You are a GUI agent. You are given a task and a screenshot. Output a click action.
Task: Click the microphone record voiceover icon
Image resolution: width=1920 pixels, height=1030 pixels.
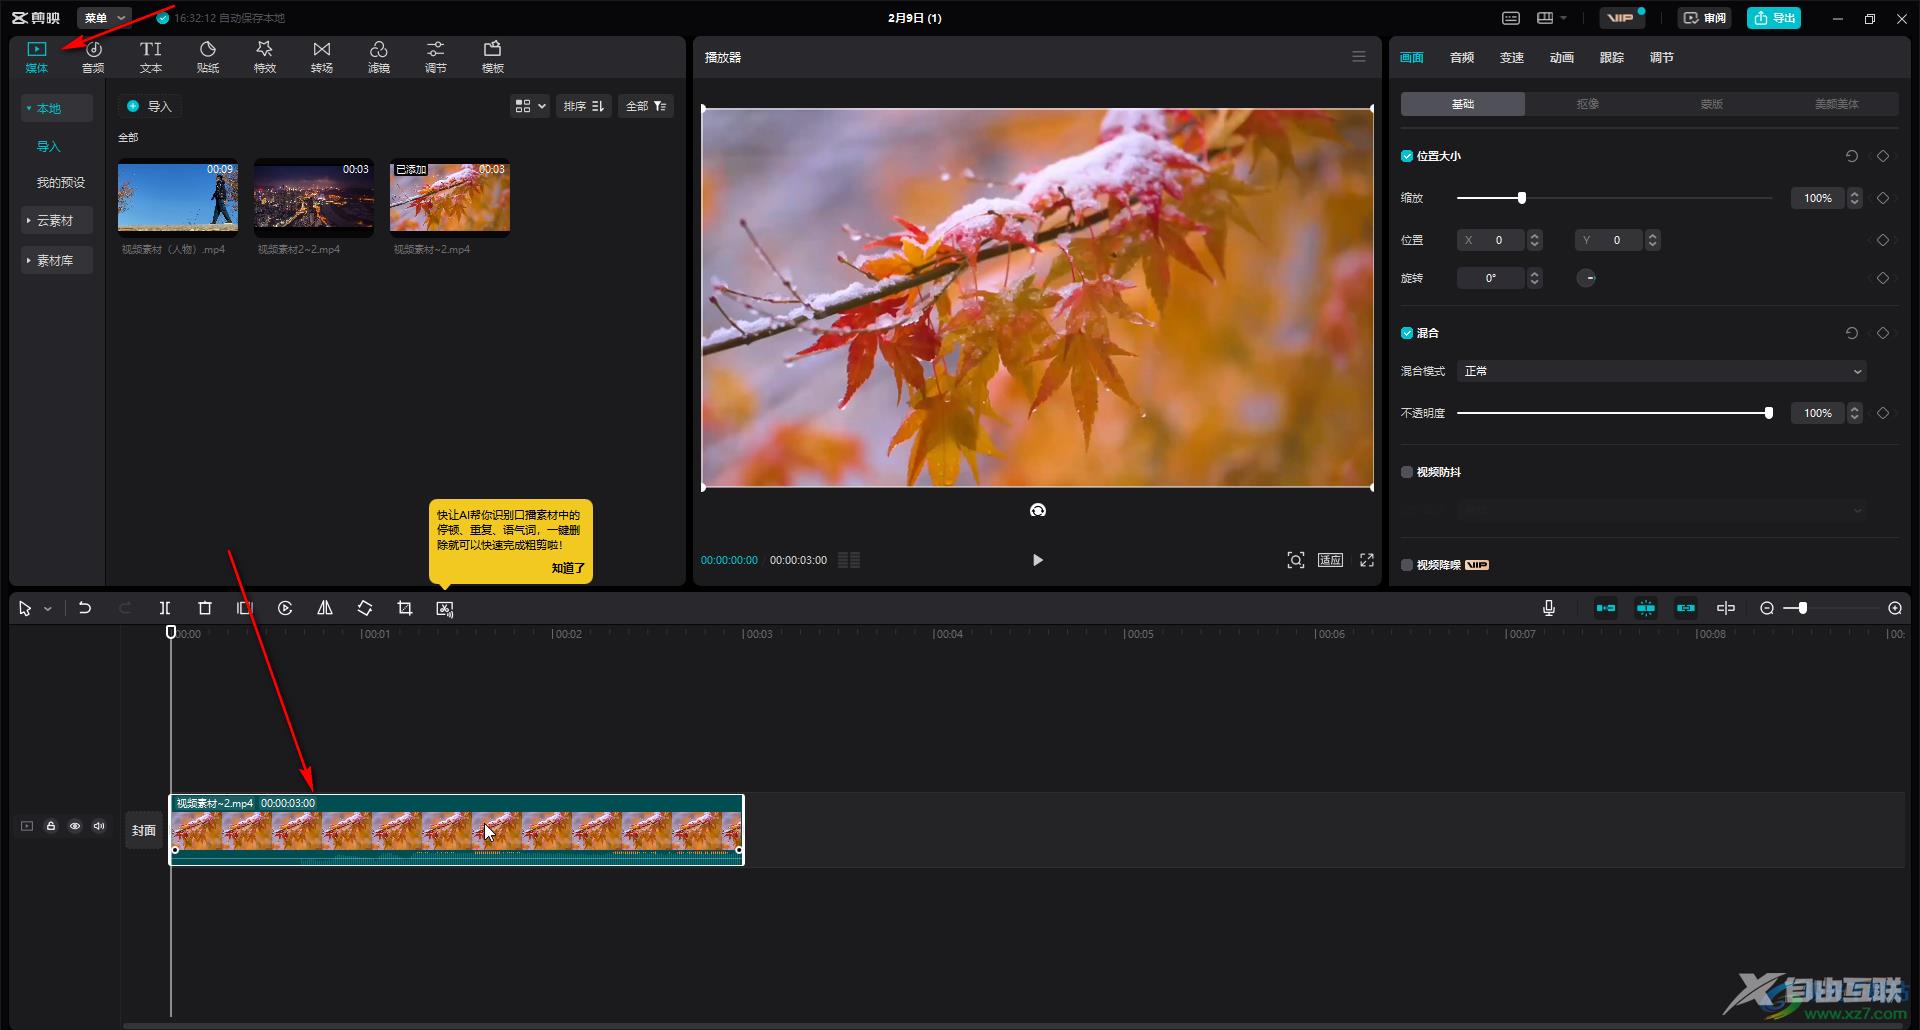pos(1549,608)
